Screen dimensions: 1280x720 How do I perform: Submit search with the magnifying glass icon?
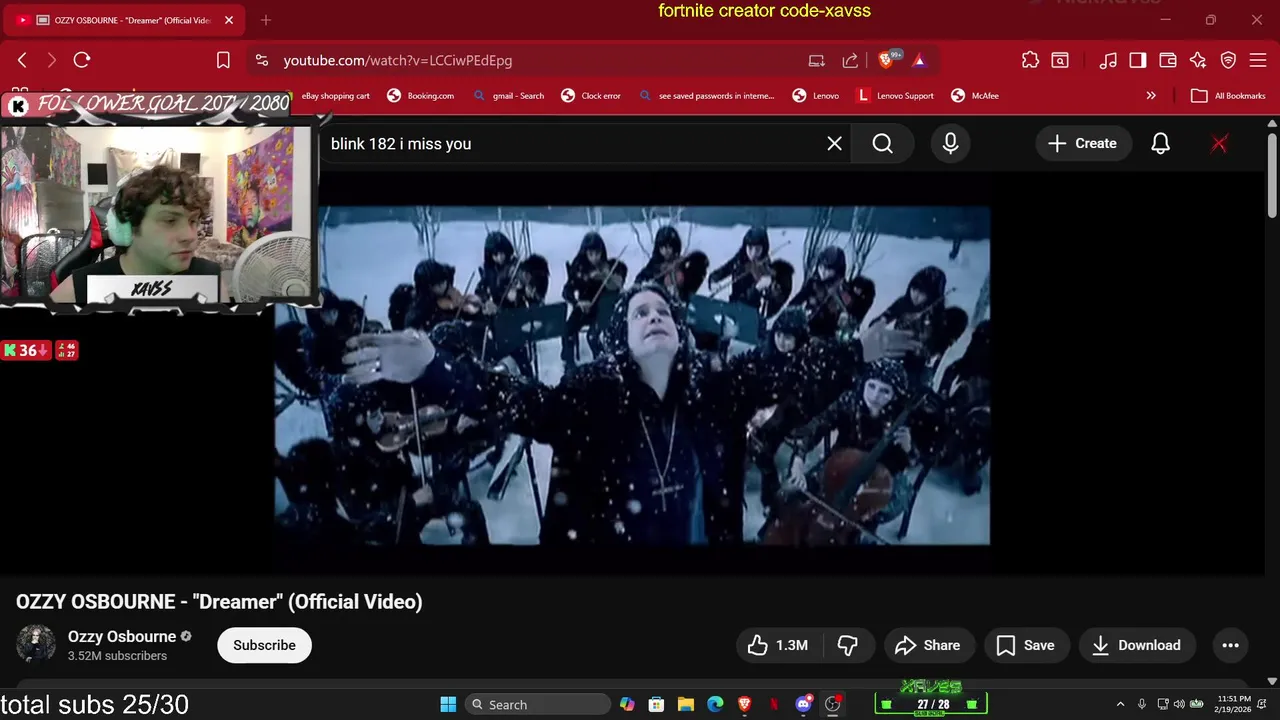coord(882,144)
